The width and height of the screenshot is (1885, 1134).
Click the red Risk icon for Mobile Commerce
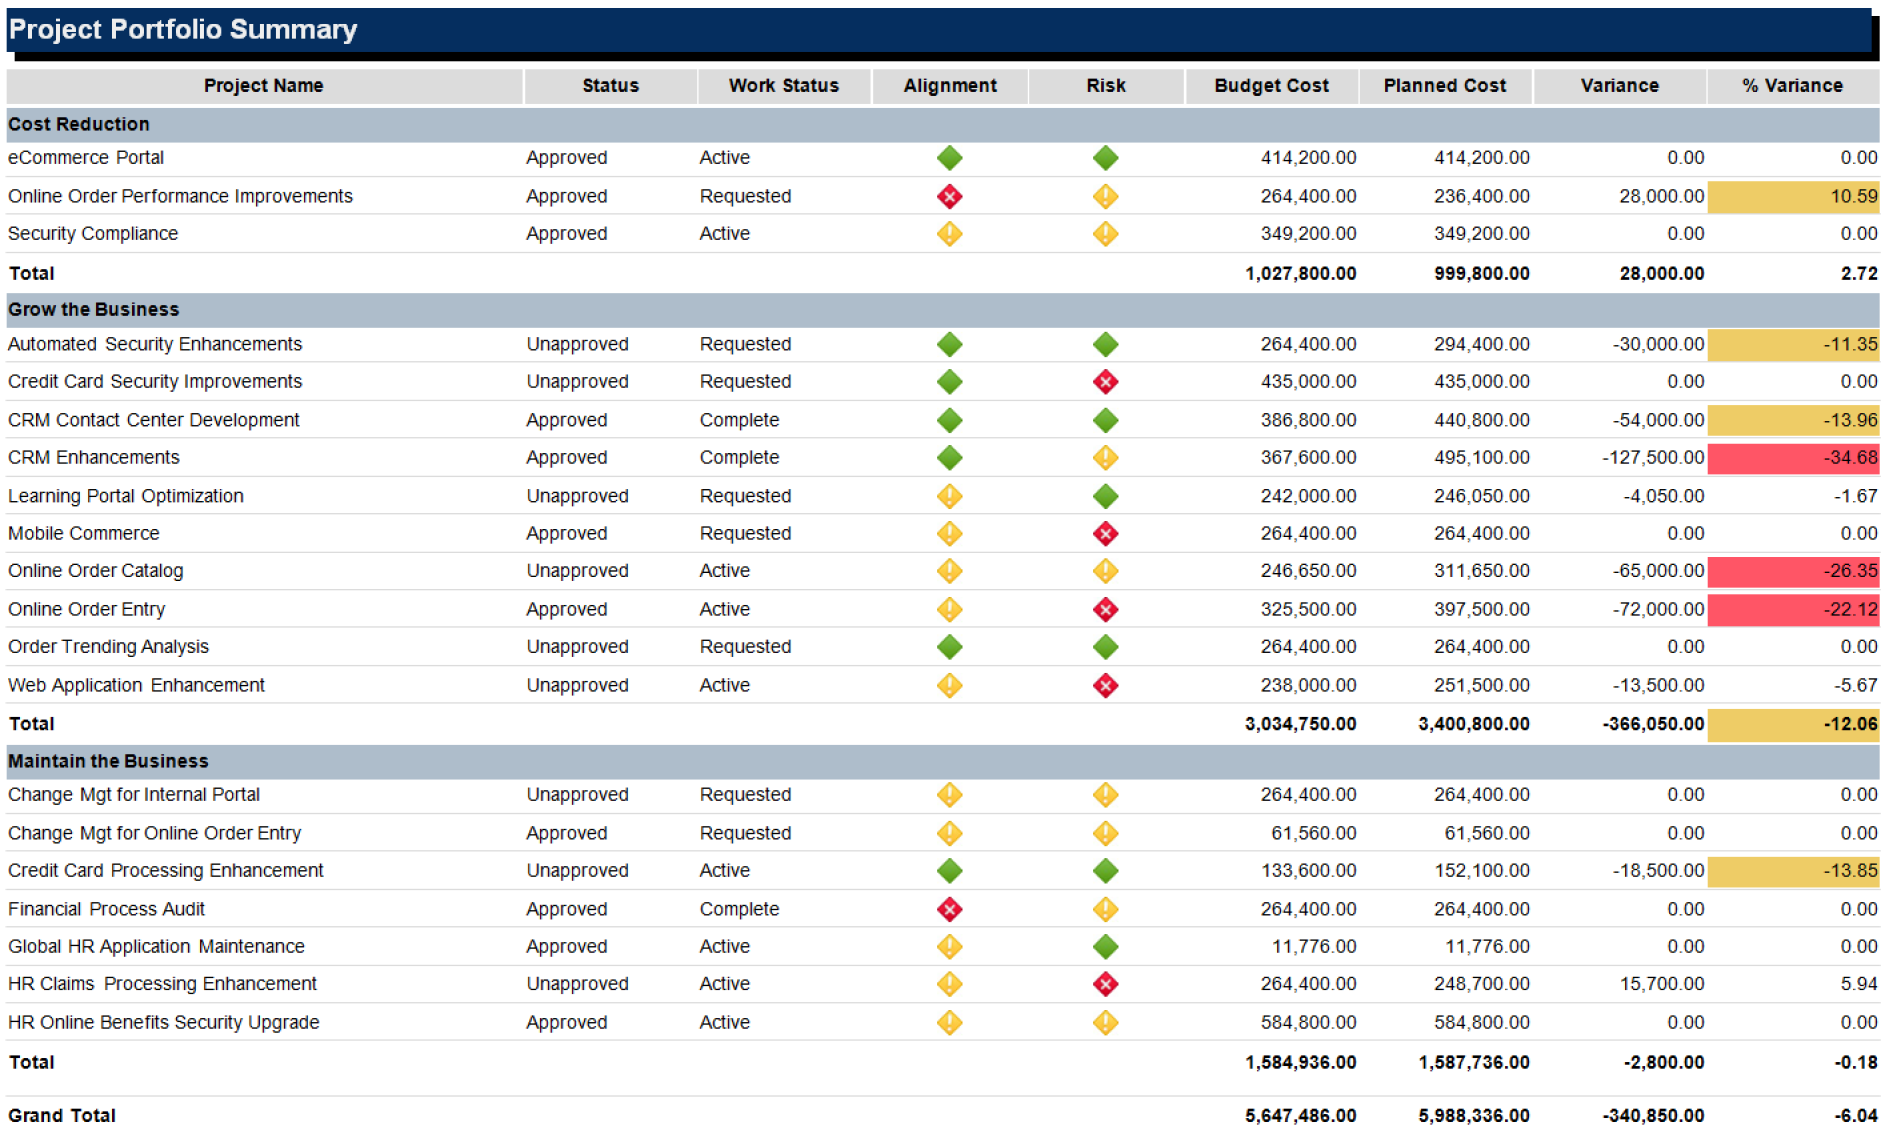(x=1105, y=534)
